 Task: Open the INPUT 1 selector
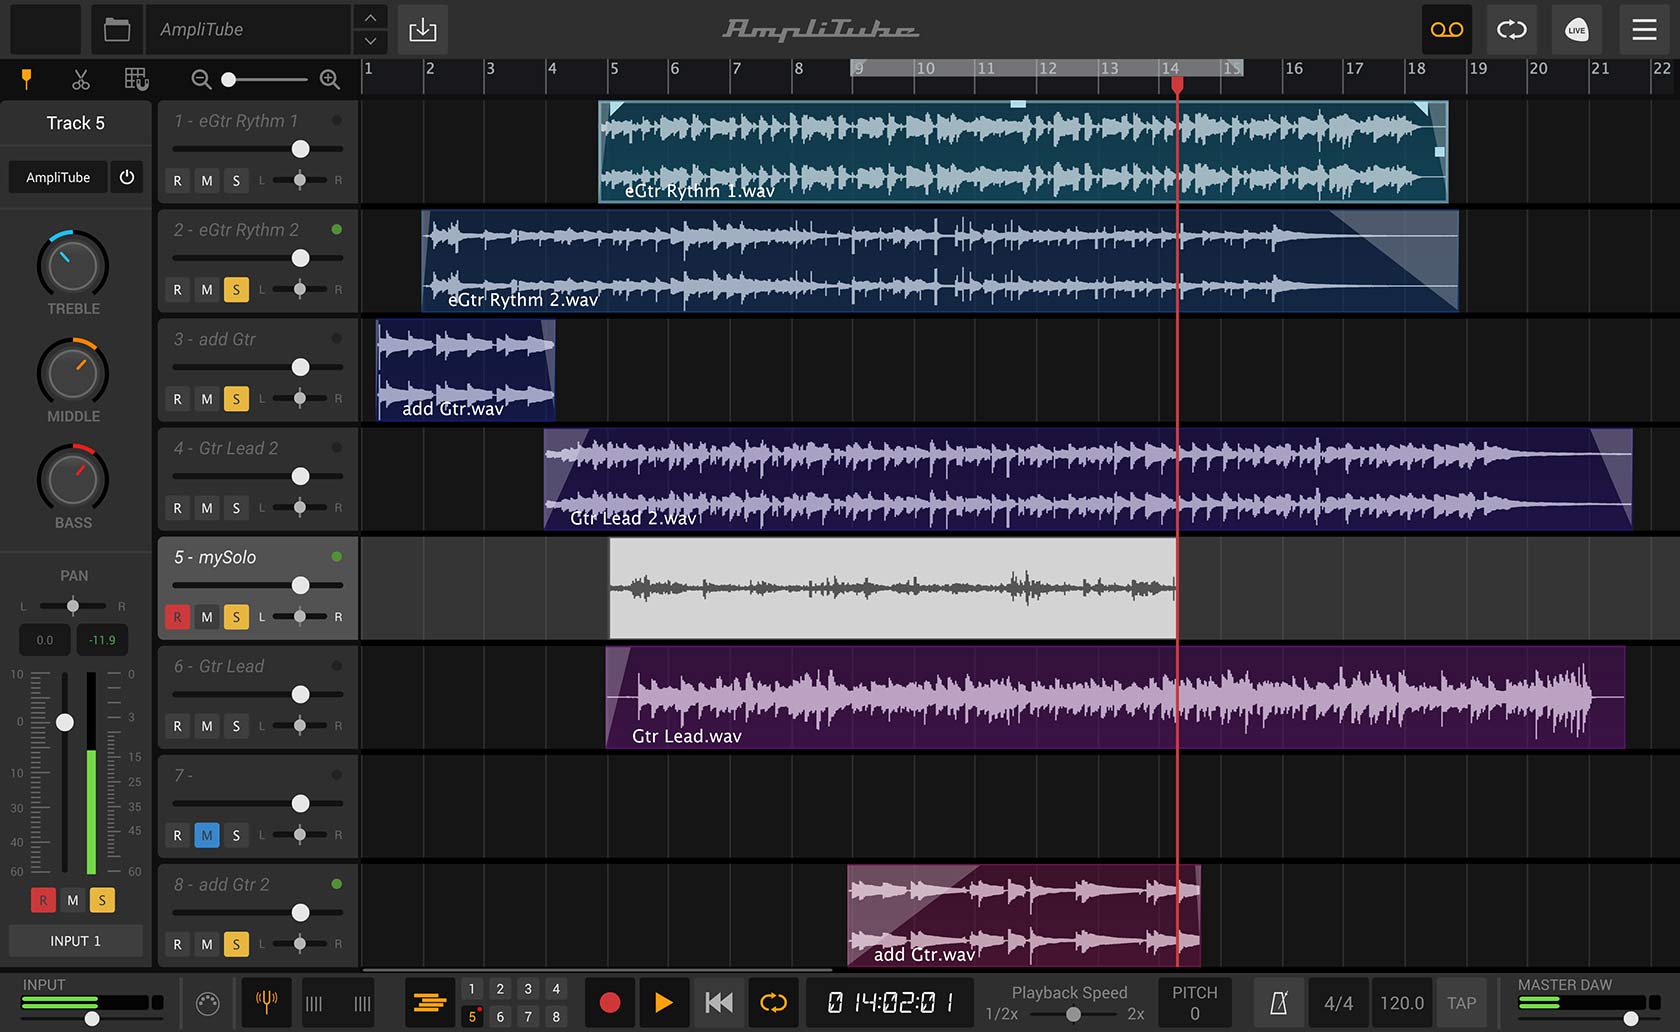tap(76, 941)
